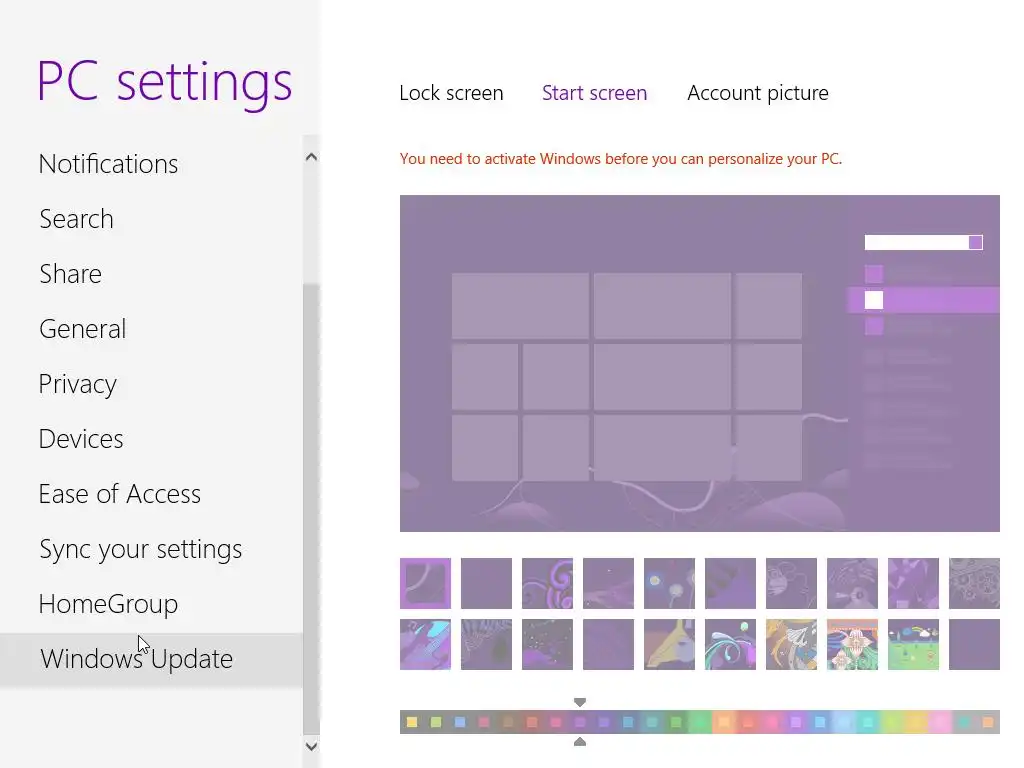The image size is (1024, 768).
Task: Pick the highlighted curved-line background thumbnail
Action: tap(425, 583)
